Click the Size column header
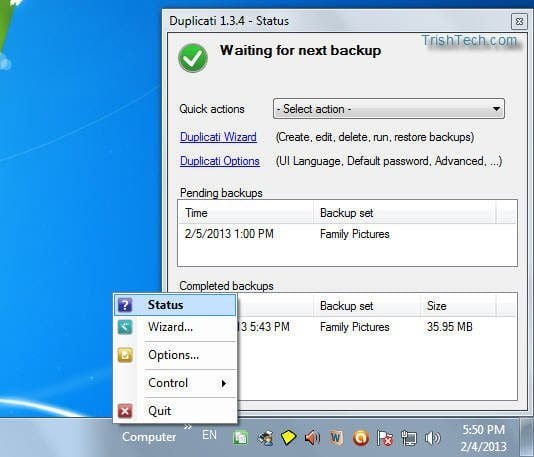The image size is (534, 457). 458,306
